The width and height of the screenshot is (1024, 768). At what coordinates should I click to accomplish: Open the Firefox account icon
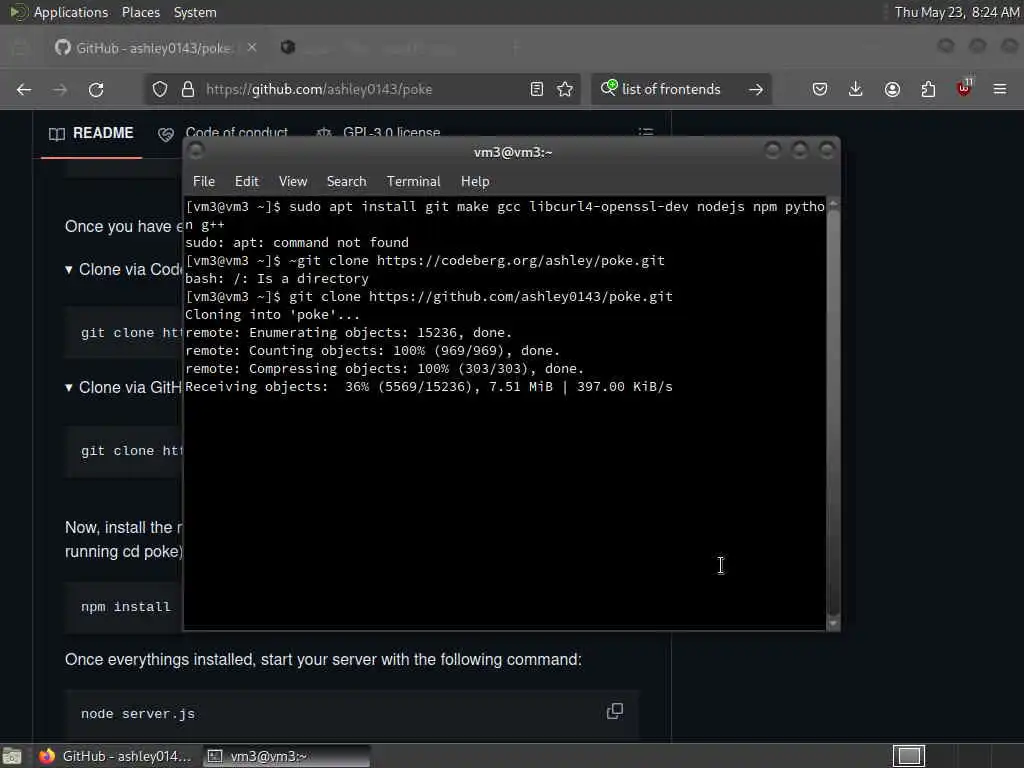tap(892, 89)
